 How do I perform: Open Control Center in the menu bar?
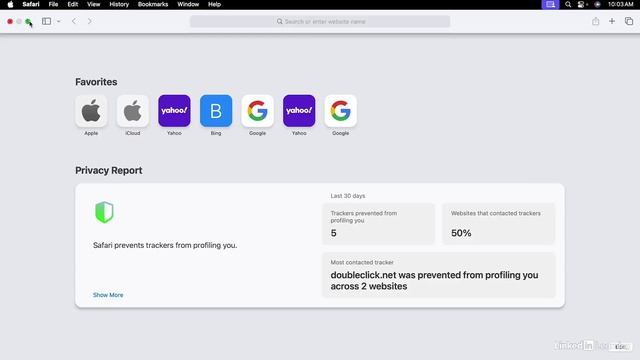tap(582, 4)
